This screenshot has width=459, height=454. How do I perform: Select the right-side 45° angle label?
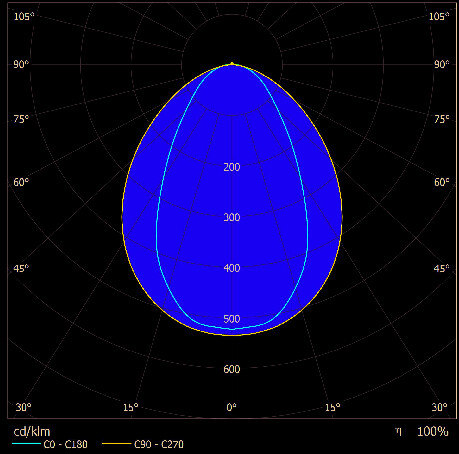click(441, 268)
